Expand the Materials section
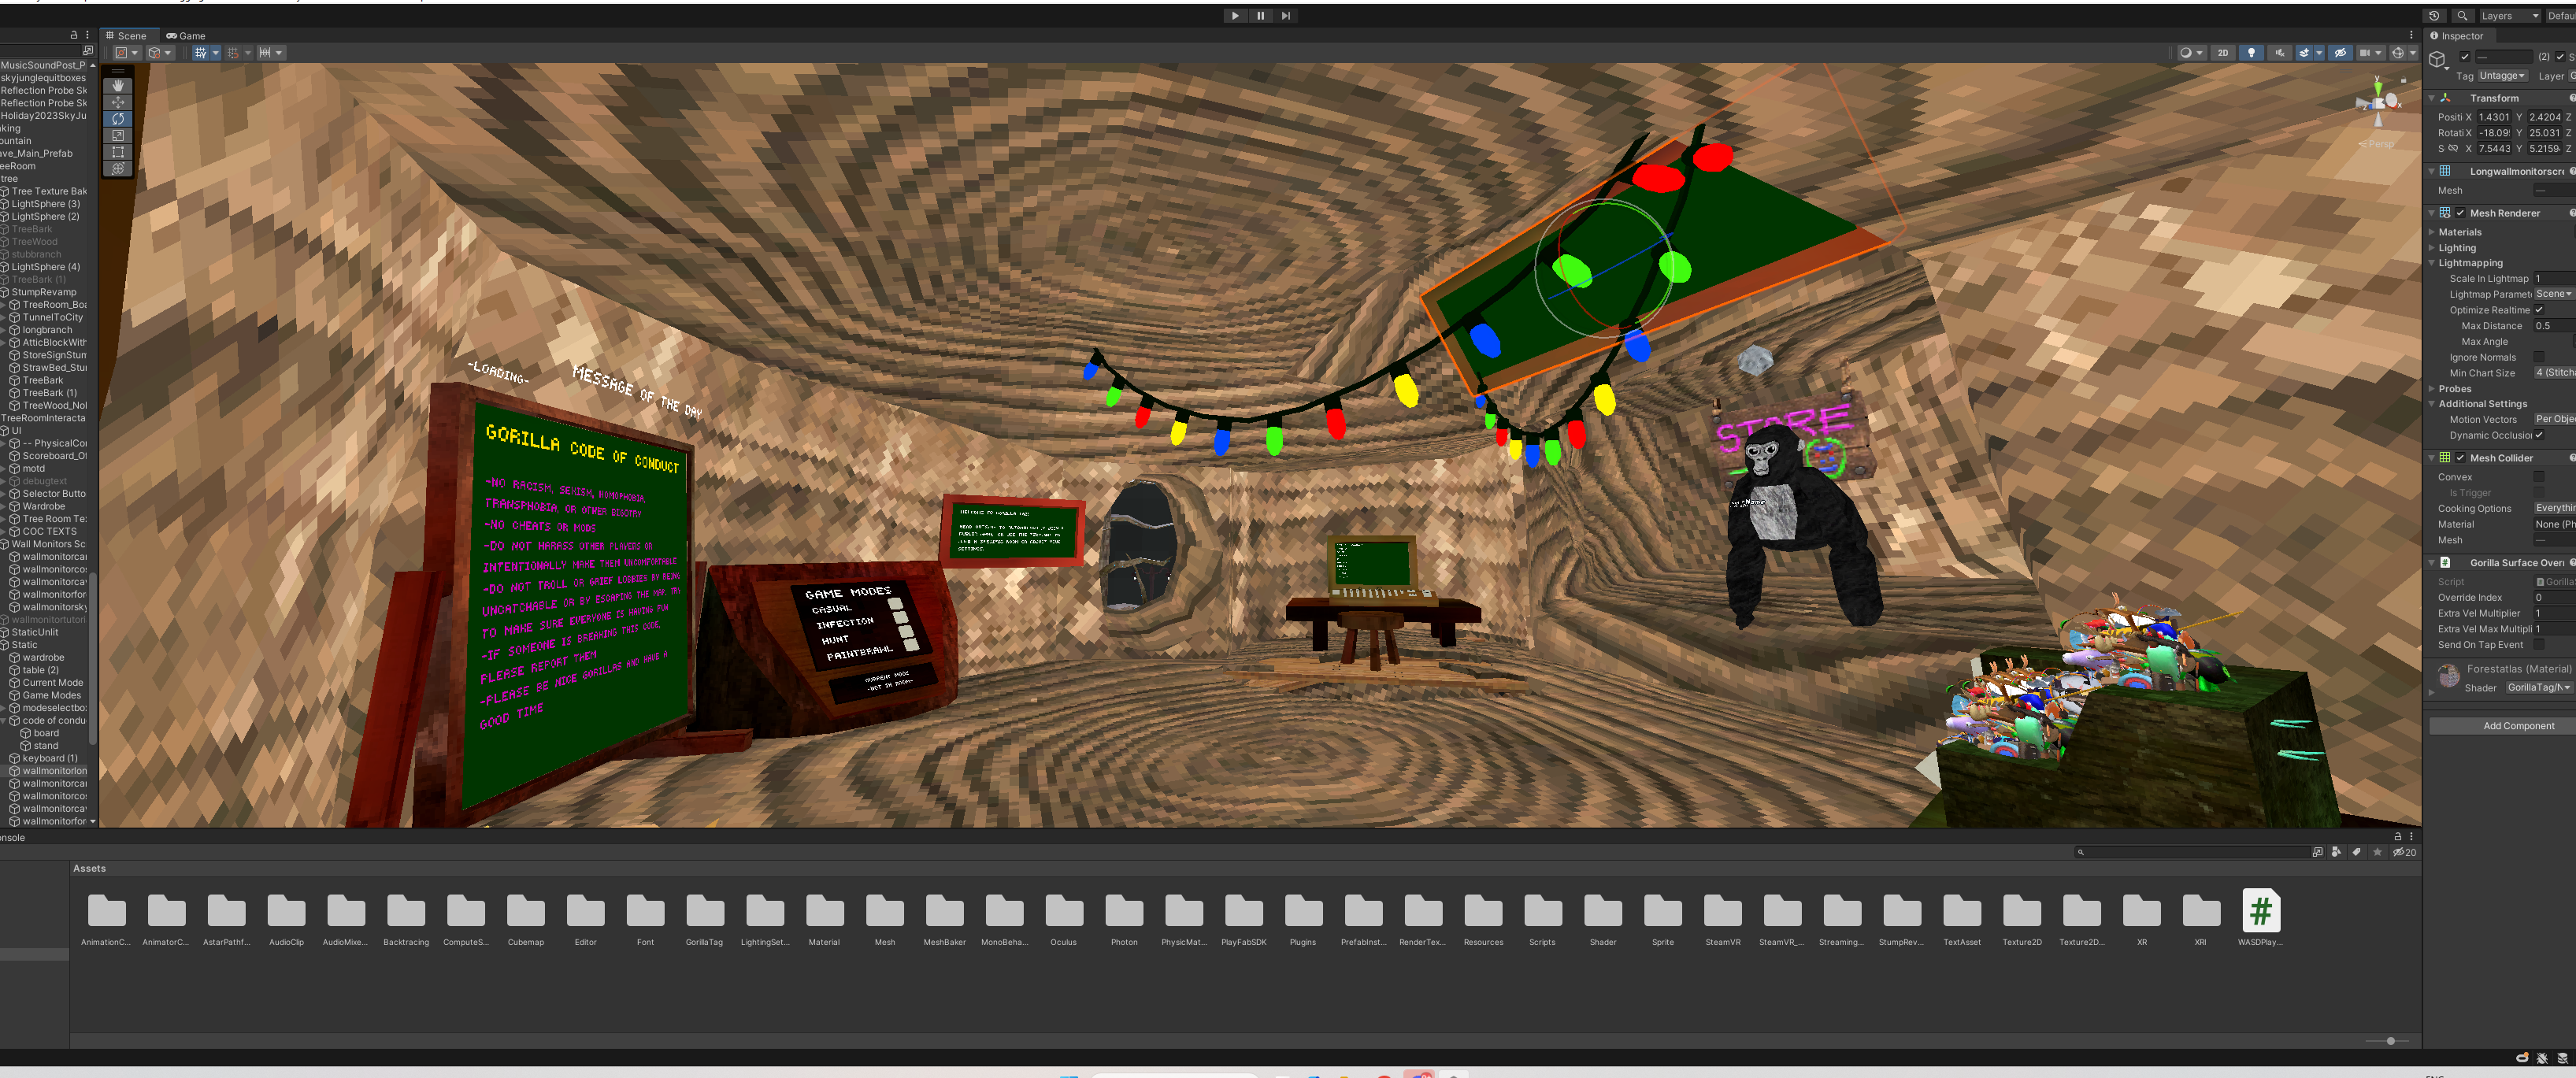 (2432, 232)
